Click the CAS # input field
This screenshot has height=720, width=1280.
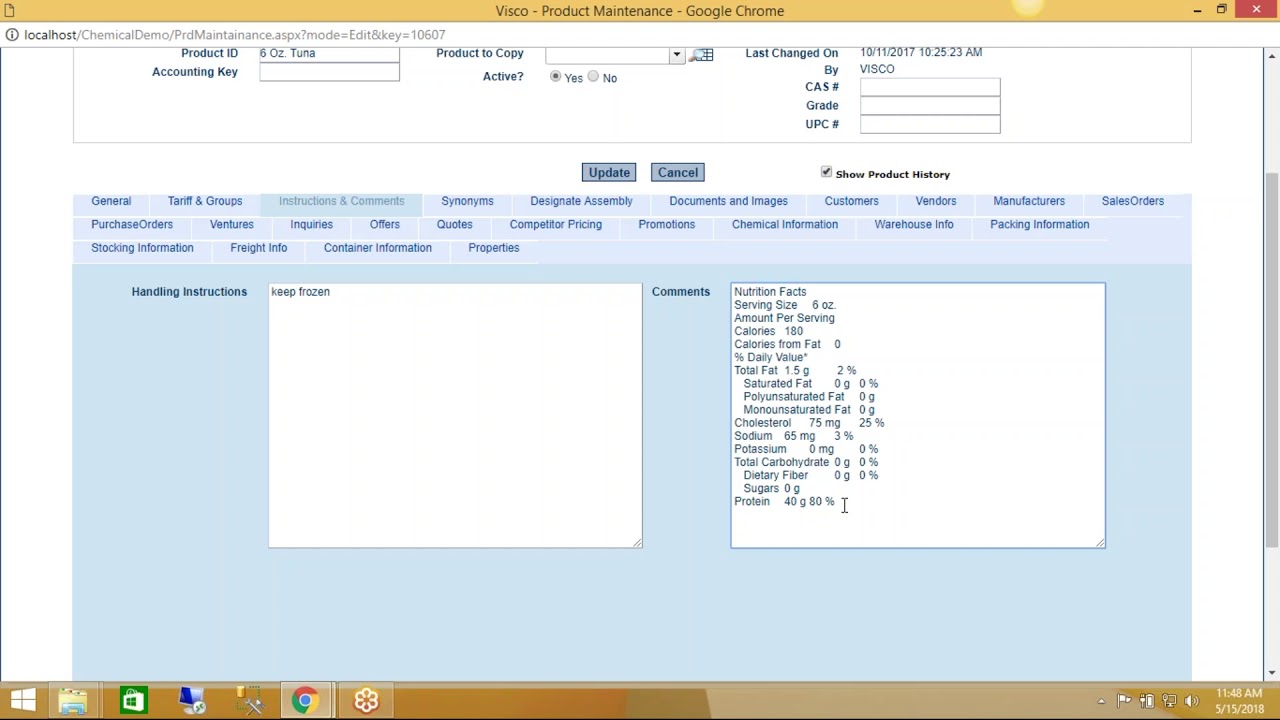tap(930, 87)
